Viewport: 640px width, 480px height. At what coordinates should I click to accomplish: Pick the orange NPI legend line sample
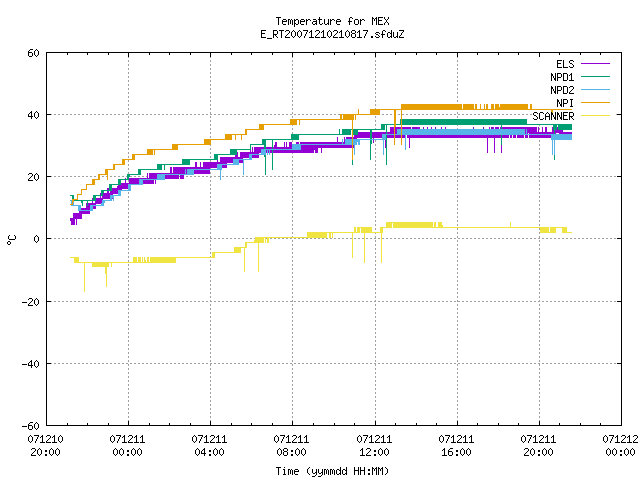pos(595,102)
